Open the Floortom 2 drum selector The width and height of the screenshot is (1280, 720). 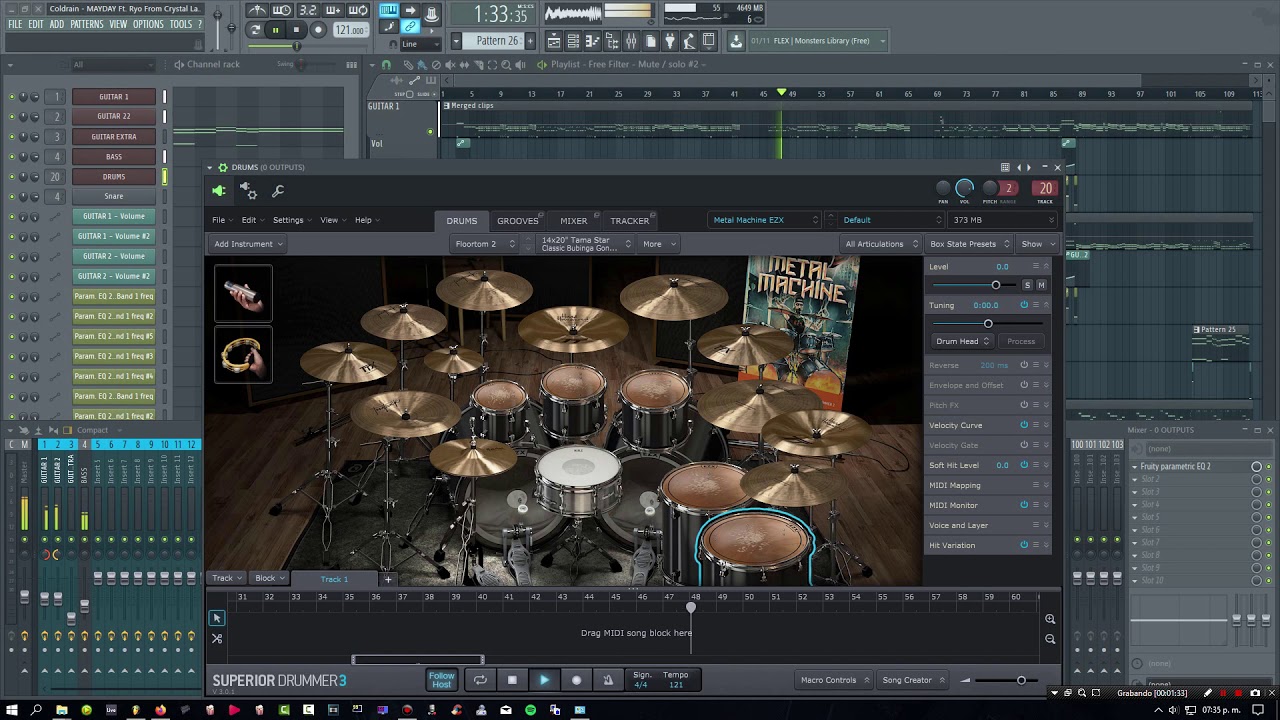tap(485, 244)
